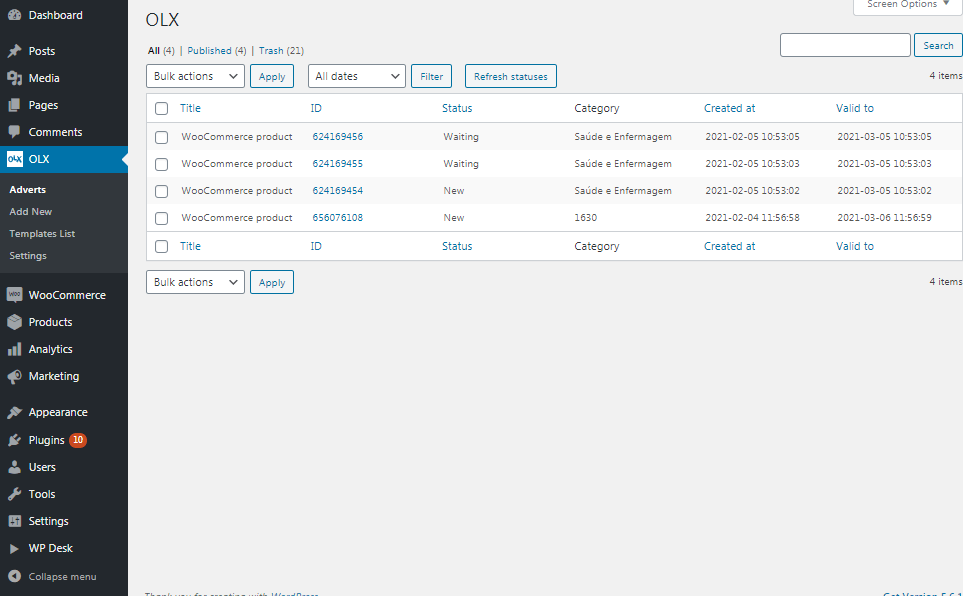Click the top Apply button
Viewport: 963px width, 596px height.
[272, 76]
